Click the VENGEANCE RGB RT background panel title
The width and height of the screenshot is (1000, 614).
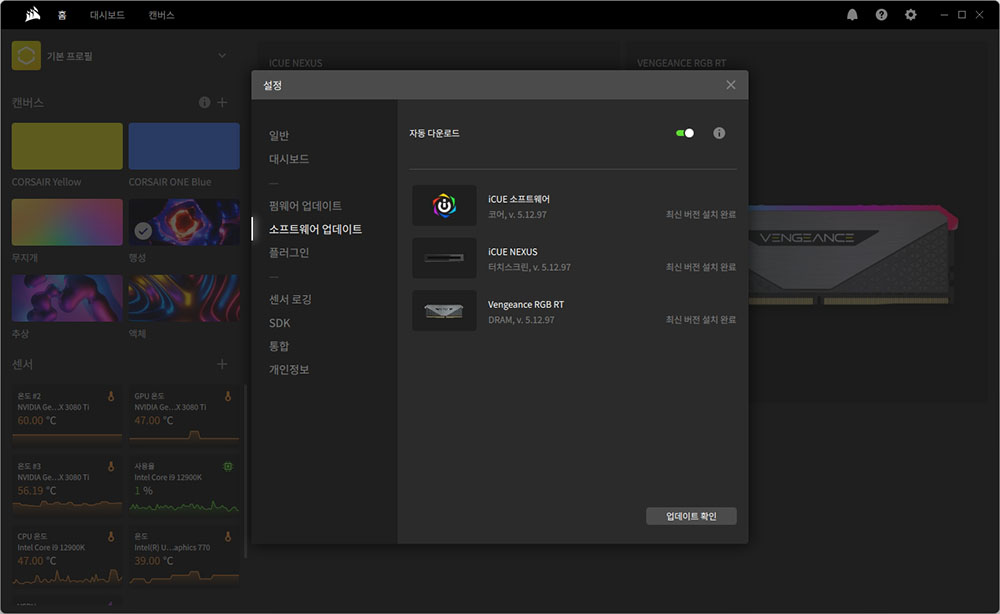[681, 62]
